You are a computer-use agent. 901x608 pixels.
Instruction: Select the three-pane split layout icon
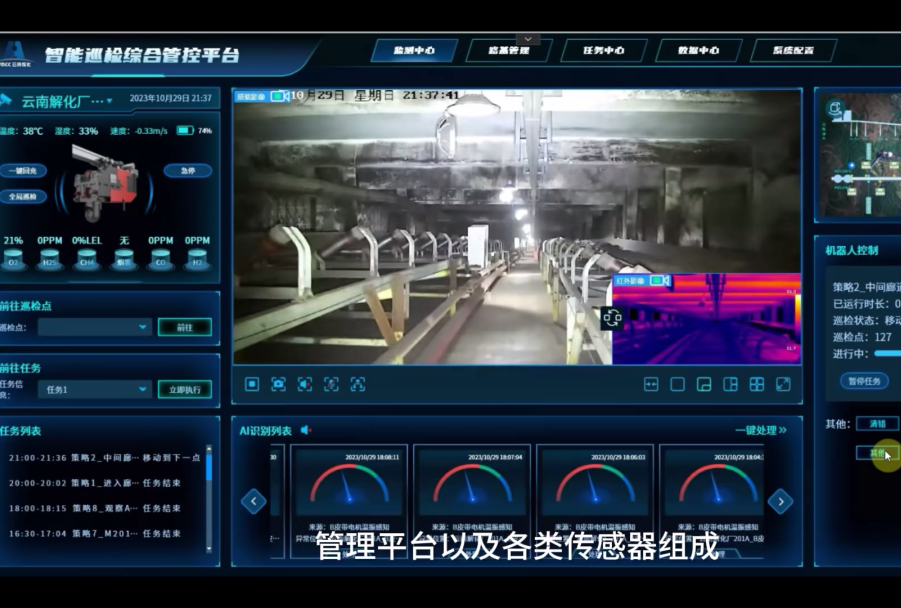(730, 384)
